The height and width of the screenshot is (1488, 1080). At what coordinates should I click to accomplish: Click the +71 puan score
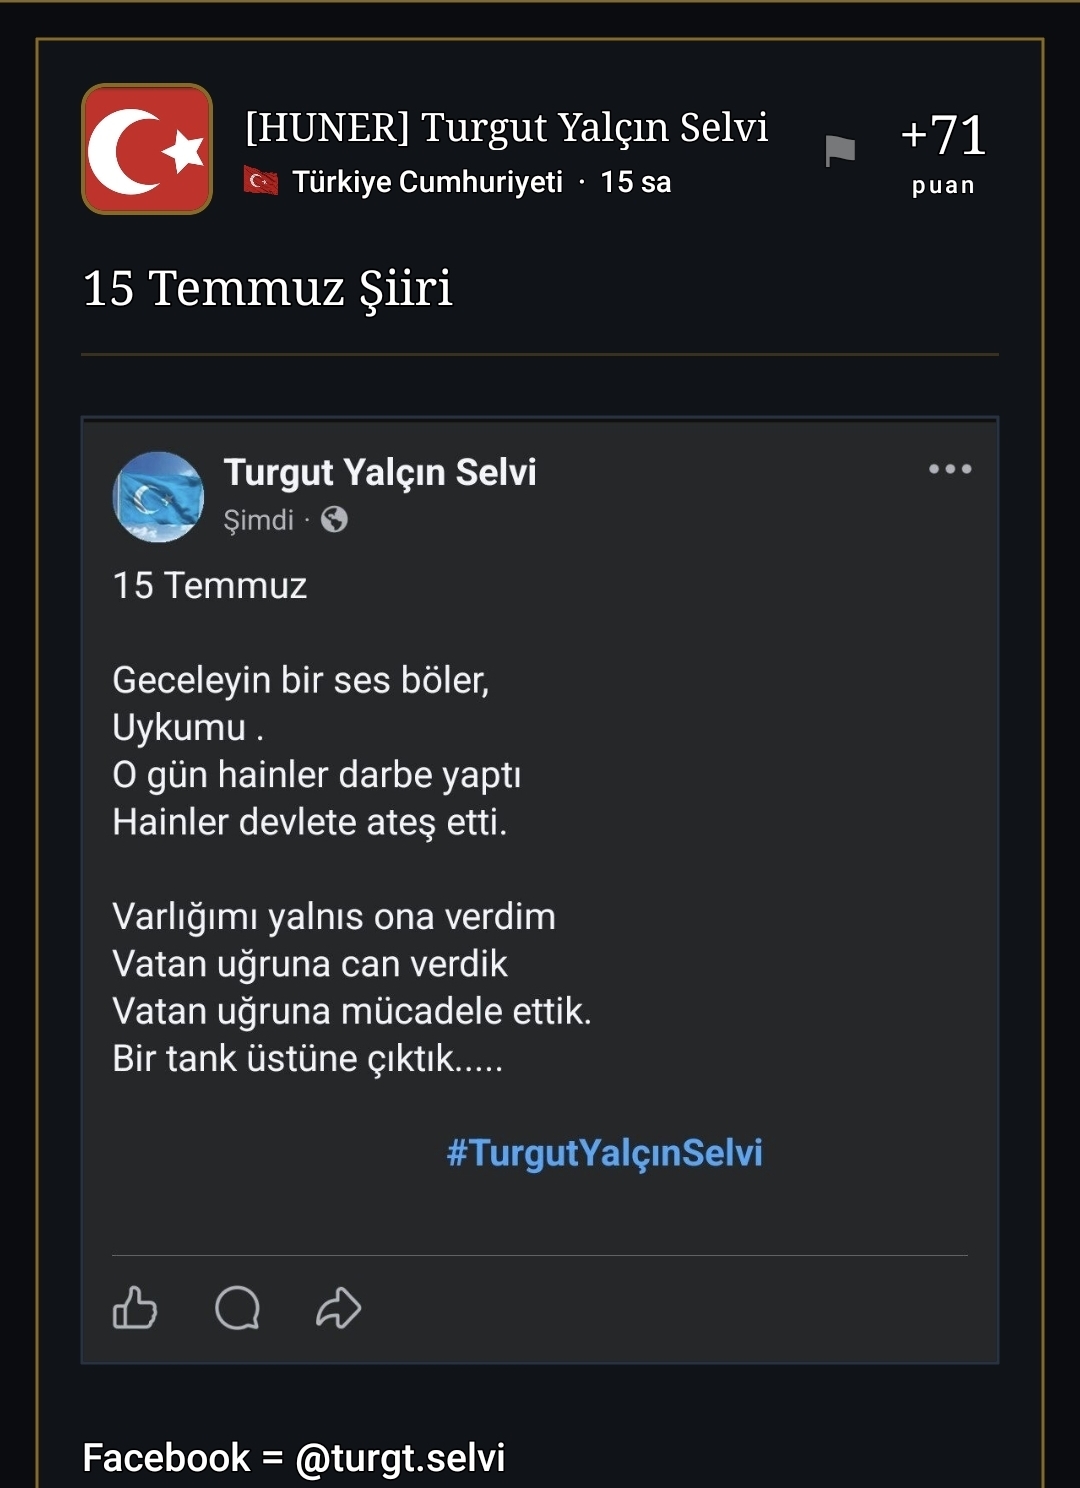(943, 151)
